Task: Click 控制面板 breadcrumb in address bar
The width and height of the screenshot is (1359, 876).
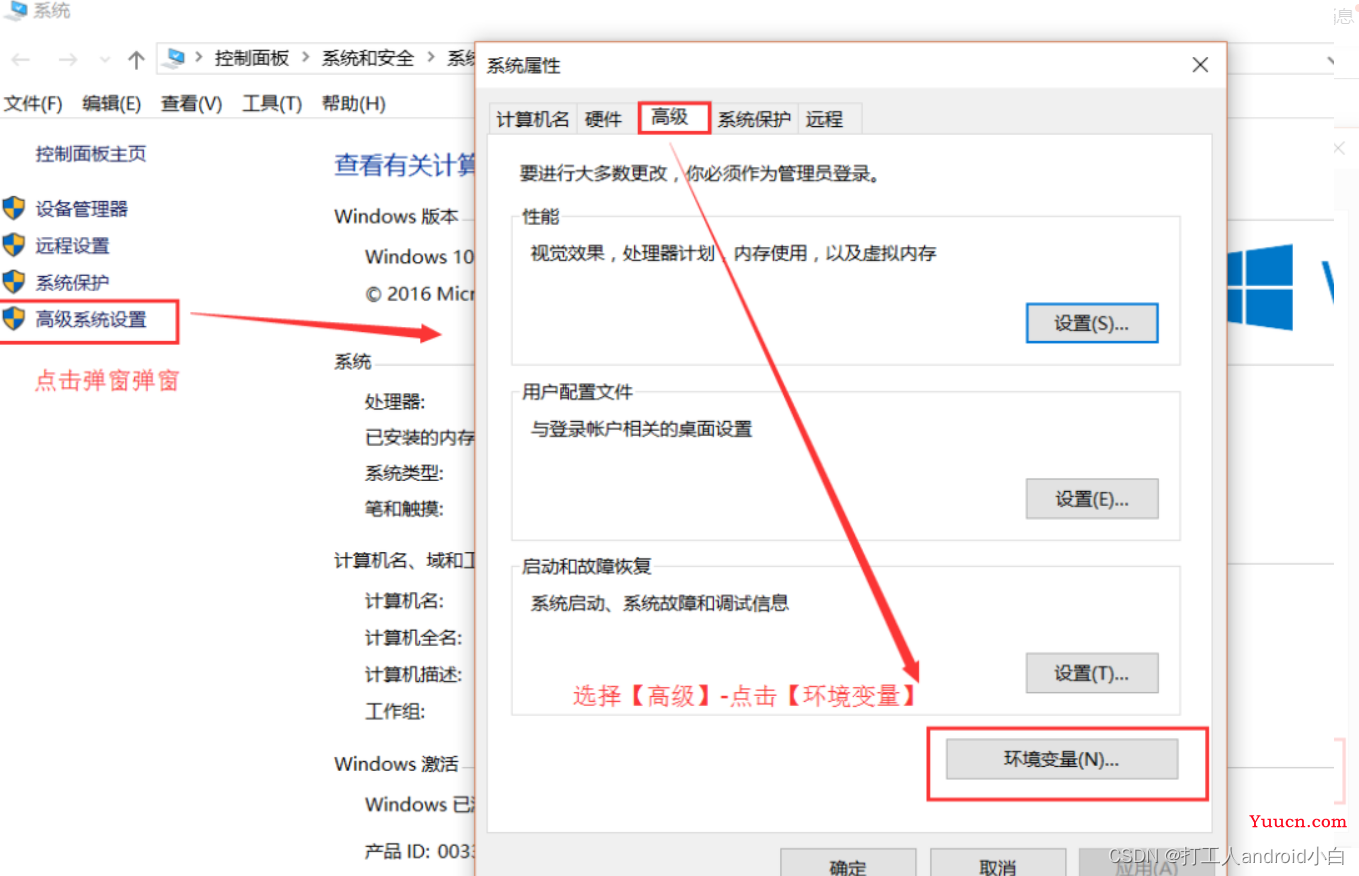Action: coord(252,58)
